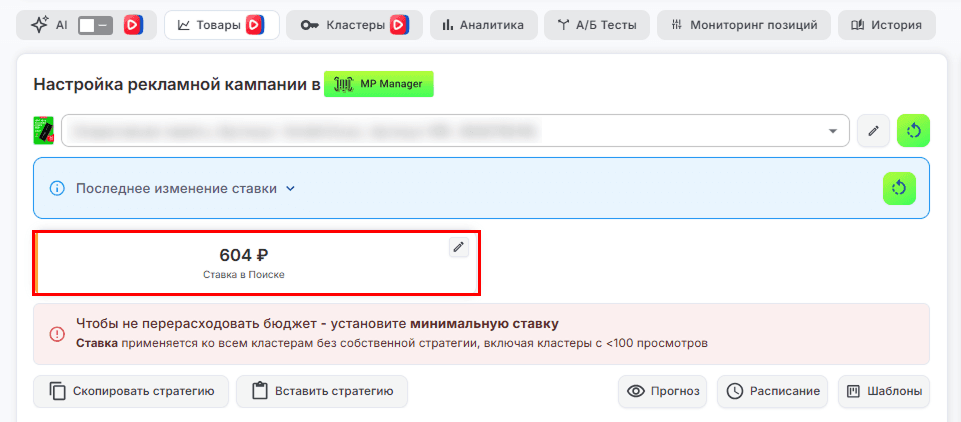Click the Последнее изменение ставки text

click(x=176, y=189)
